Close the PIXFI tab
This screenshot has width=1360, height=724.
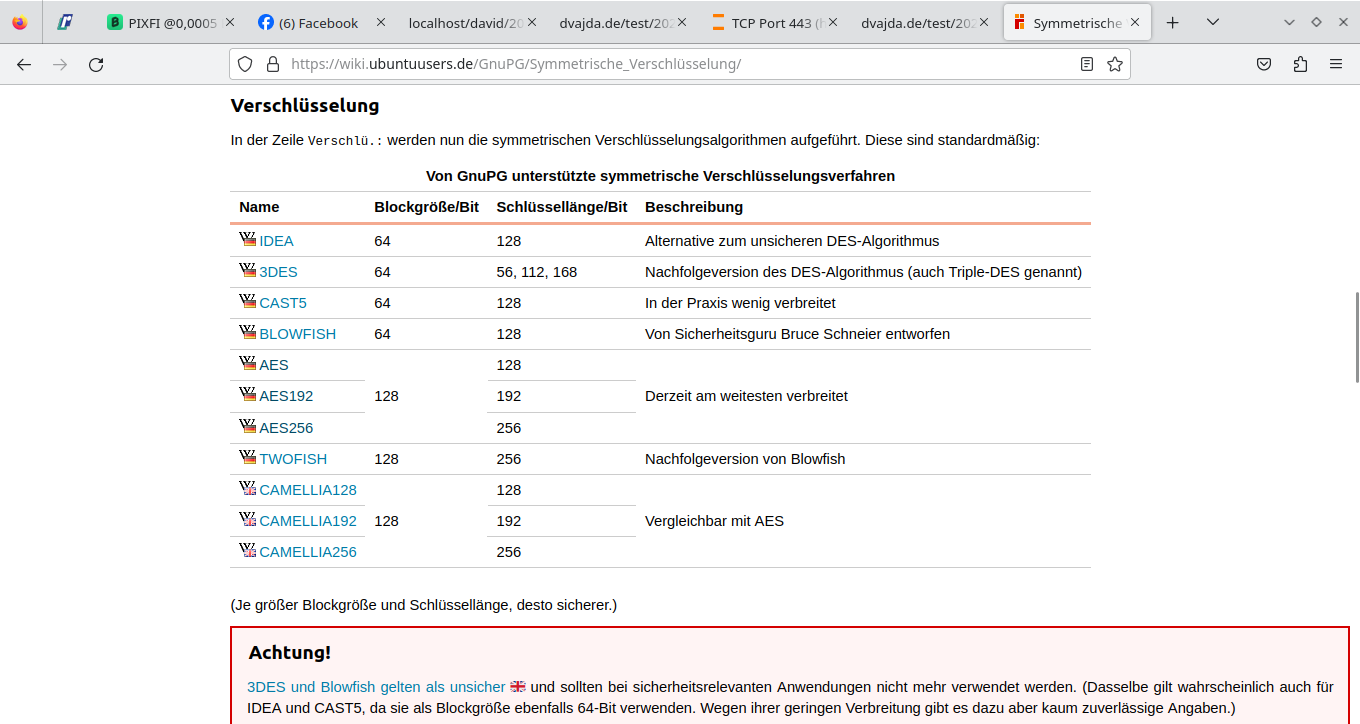pos(230,22)
